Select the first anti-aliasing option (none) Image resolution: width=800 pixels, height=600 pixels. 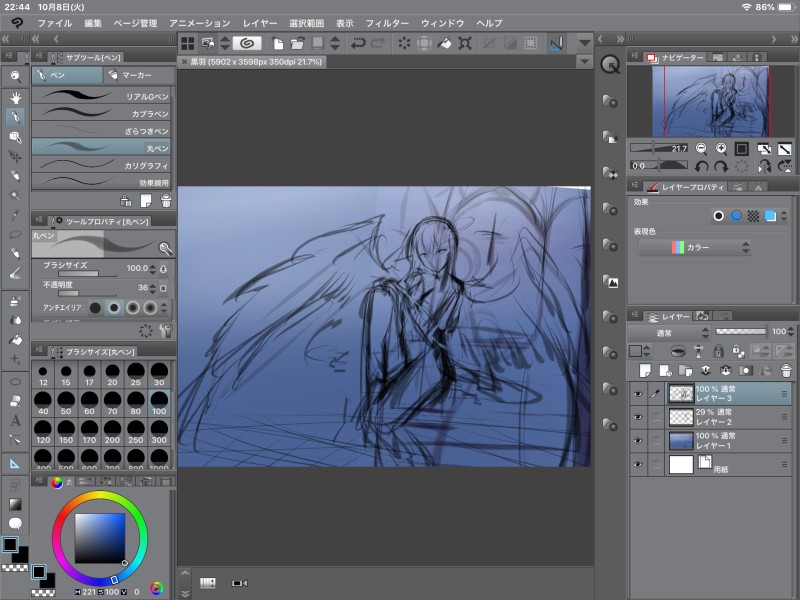click(x=95, y=308)
